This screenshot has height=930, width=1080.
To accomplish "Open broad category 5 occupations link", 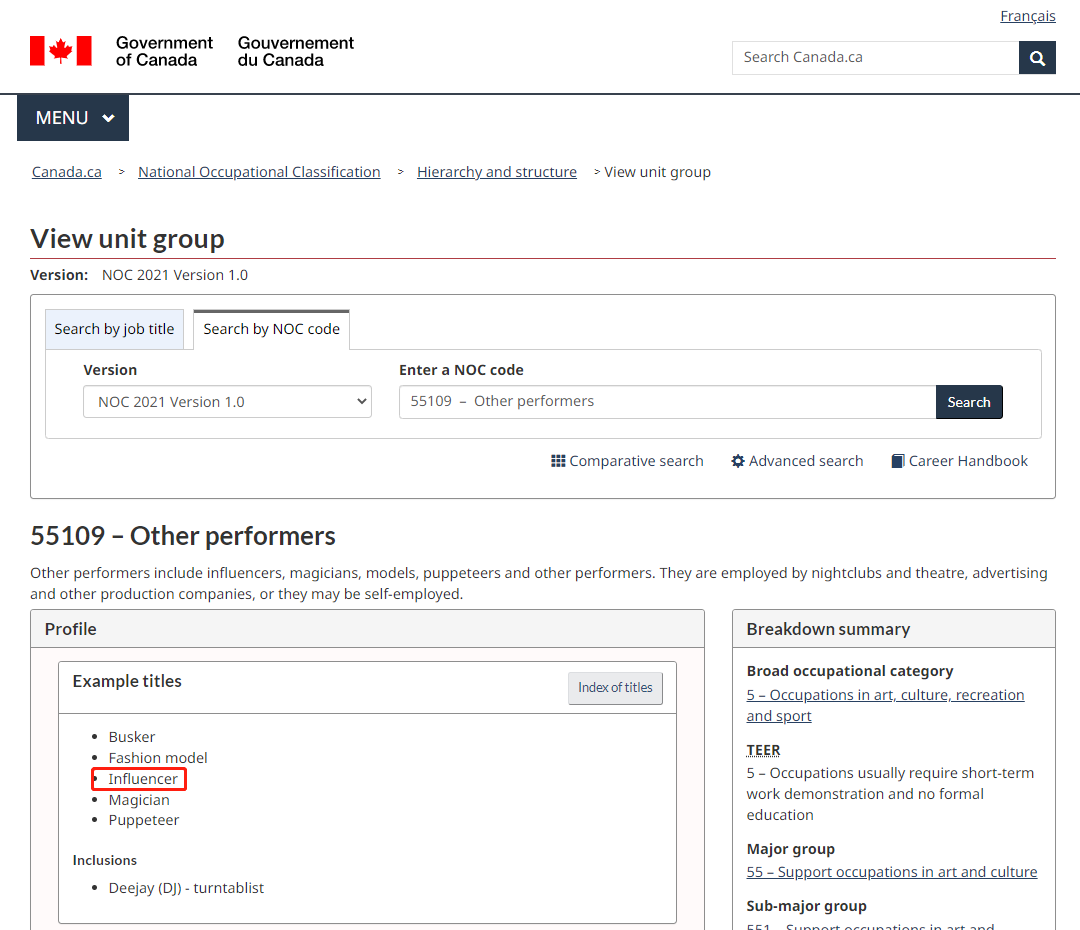I will [x=885, y=705].
